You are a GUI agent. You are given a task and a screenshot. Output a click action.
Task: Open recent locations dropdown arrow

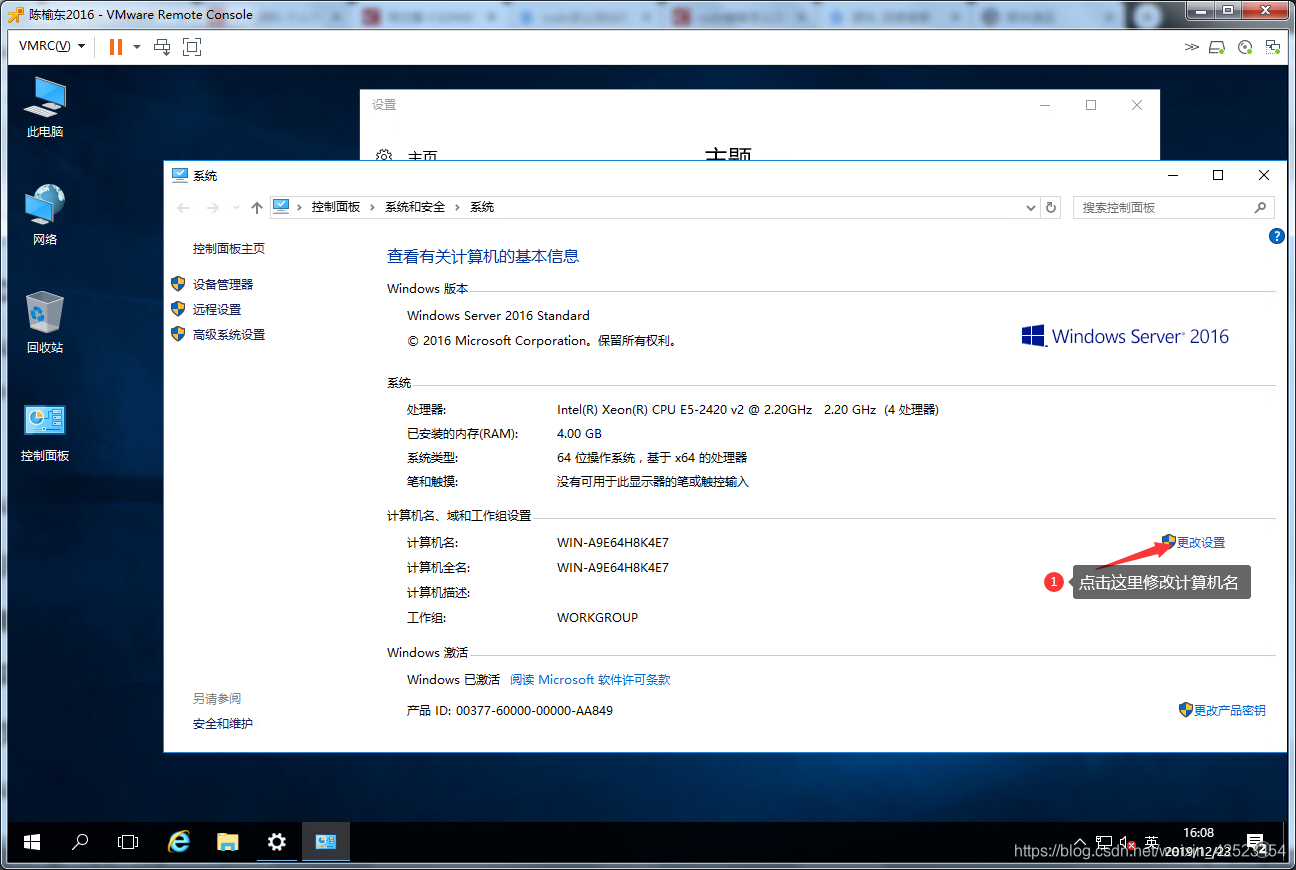(x=236, y=207)
